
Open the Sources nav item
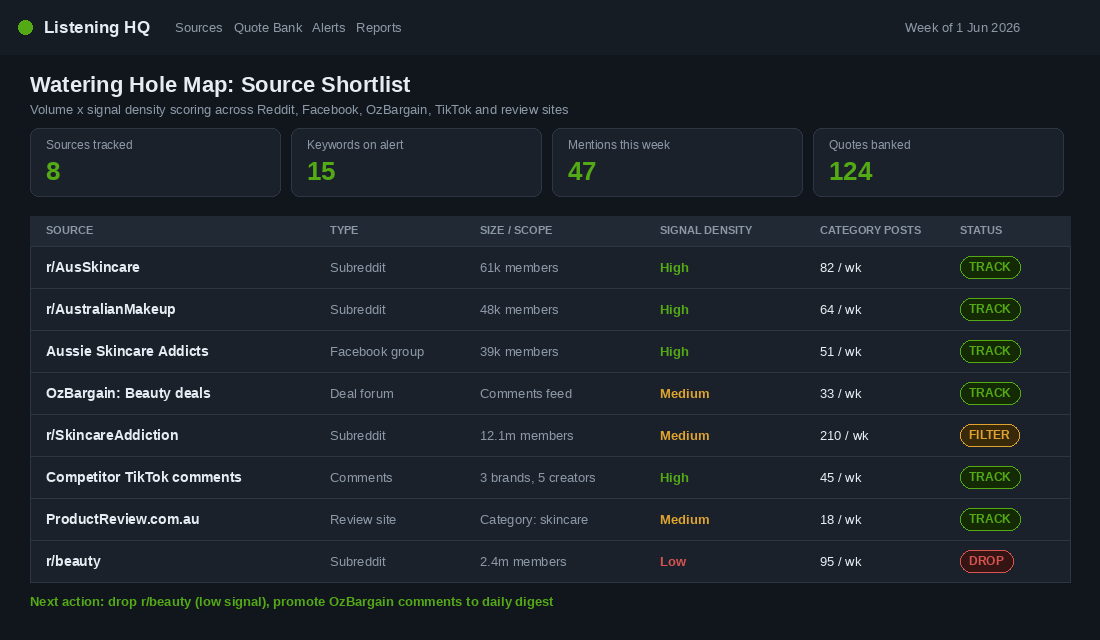tap(199, 27)
